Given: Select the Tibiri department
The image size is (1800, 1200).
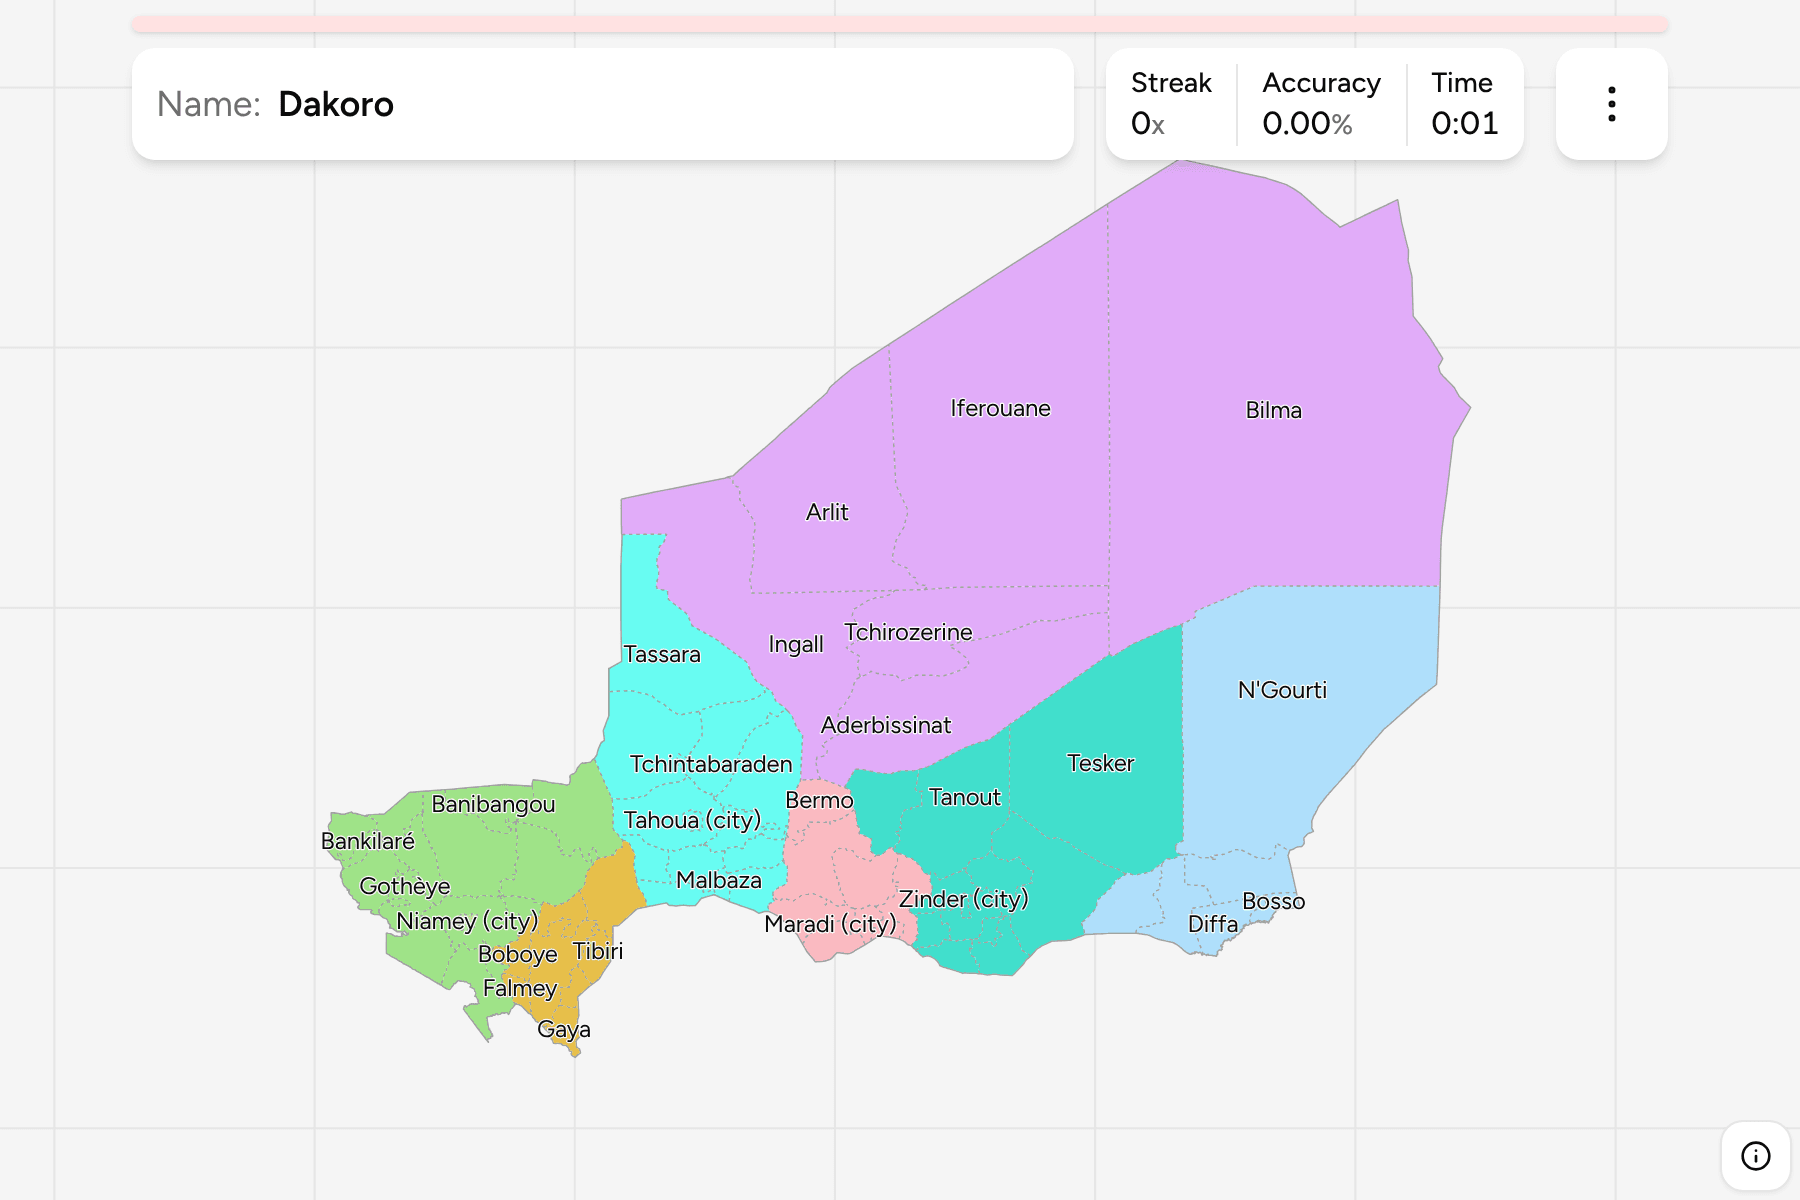Looking at the screenshot, I should [x=598, y=951].
